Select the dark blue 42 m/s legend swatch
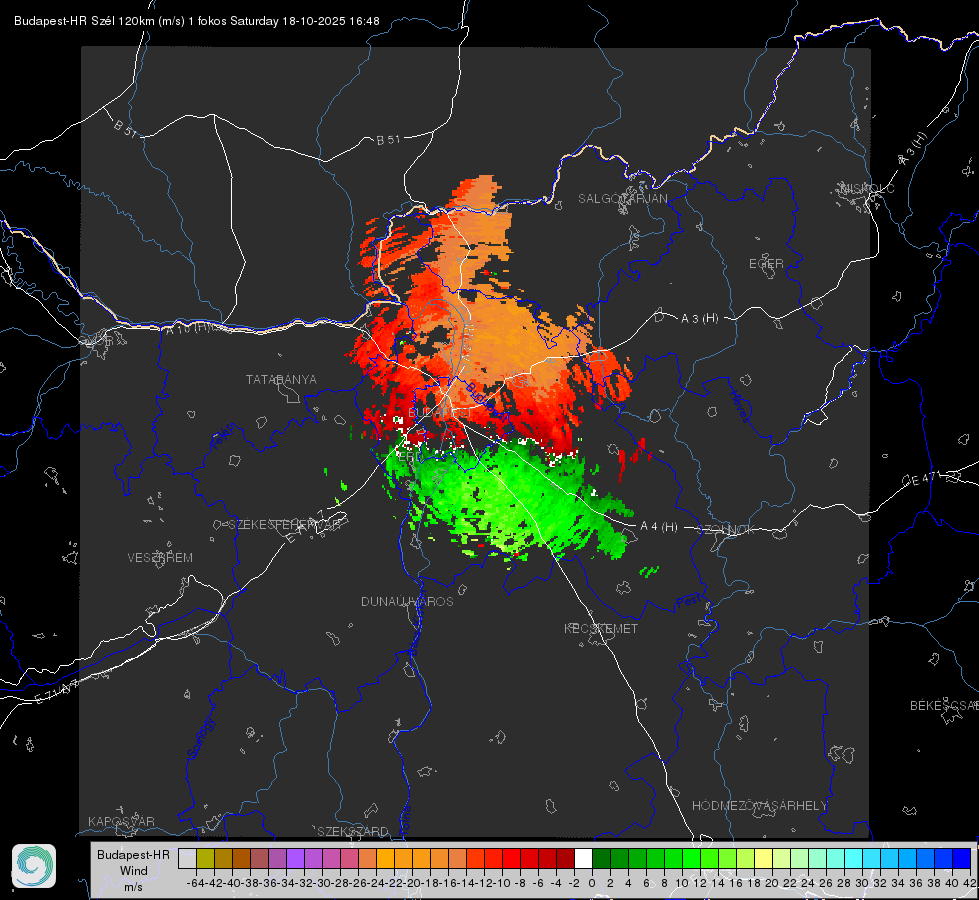Screen dimensions: 979x900 (961, 858)
